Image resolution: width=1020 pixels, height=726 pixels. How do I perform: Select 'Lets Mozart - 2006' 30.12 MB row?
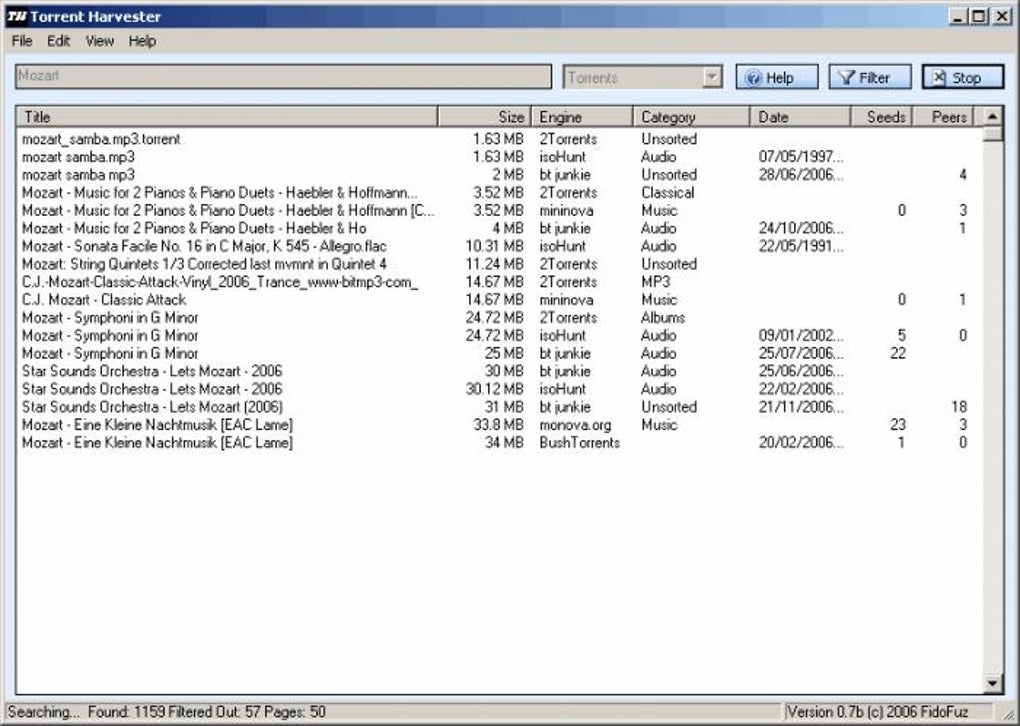pyautogui.click(x=499, y=389)
